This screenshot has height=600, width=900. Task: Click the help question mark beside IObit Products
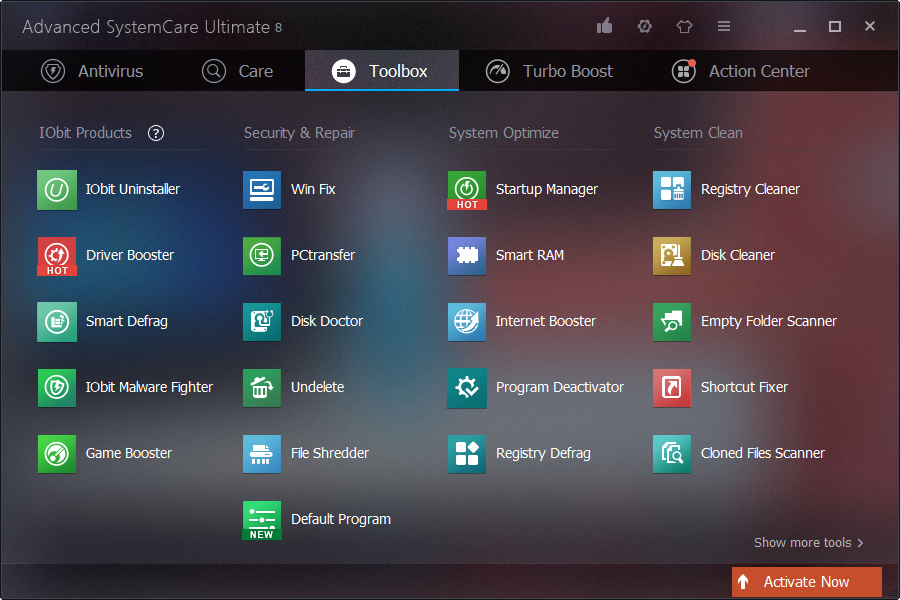click(156, 133)
